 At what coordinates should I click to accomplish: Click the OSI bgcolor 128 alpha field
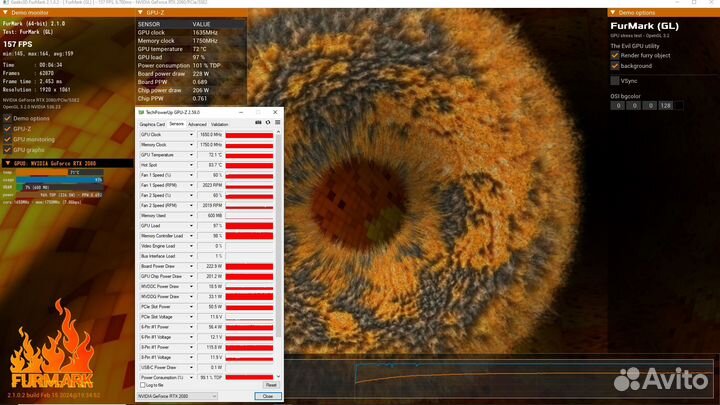[665, 106]
